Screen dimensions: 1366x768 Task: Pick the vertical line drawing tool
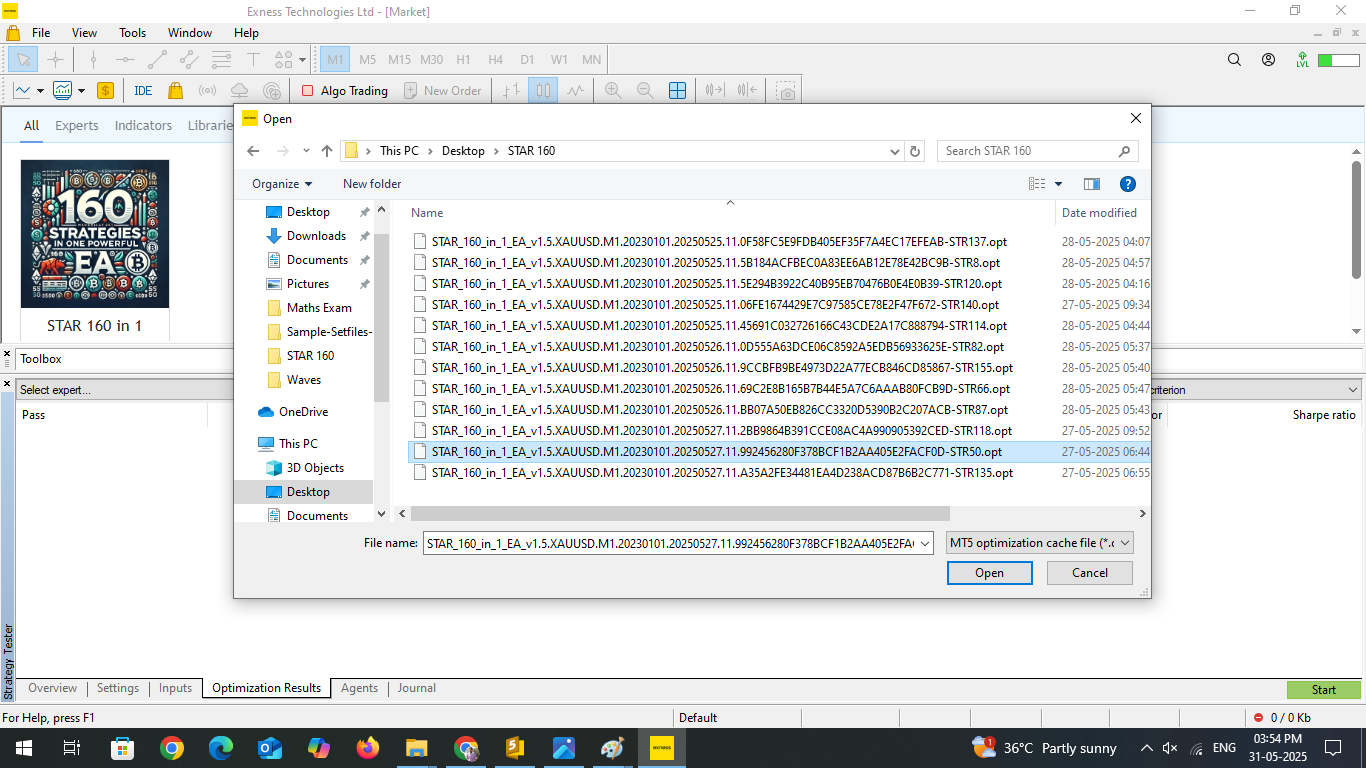tap(93, 59)
